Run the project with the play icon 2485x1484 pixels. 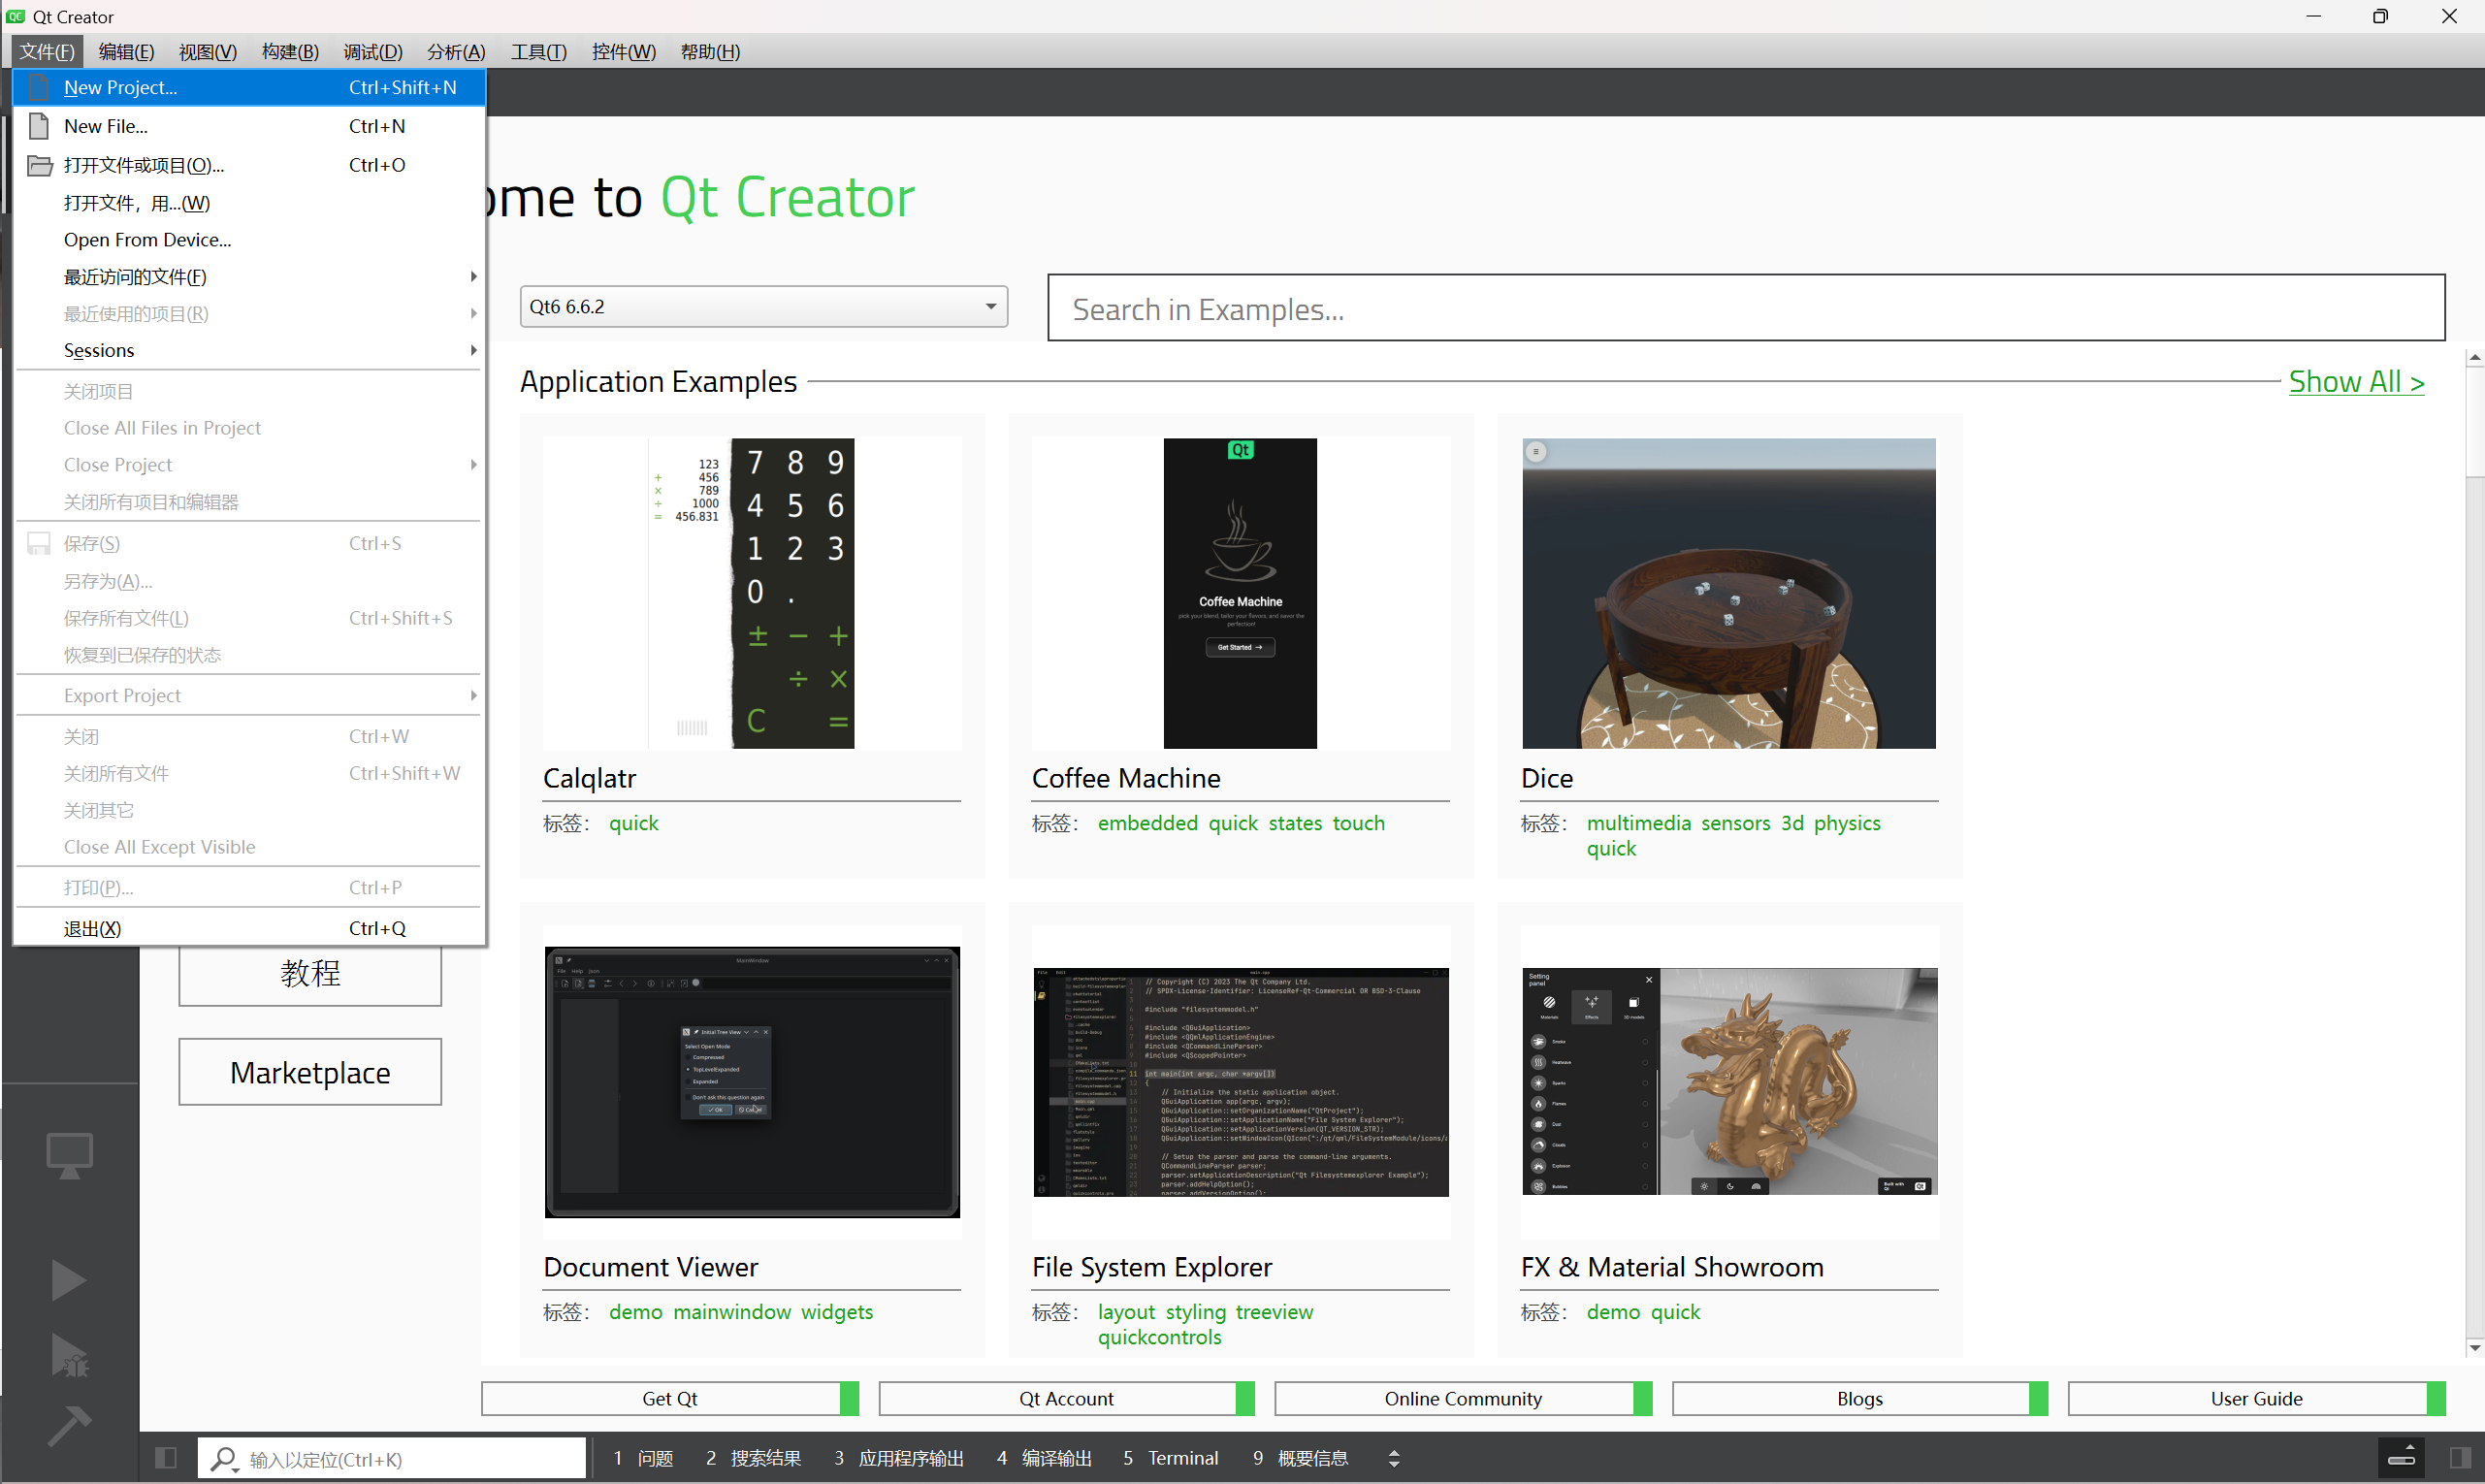(x=69, y=1280)
